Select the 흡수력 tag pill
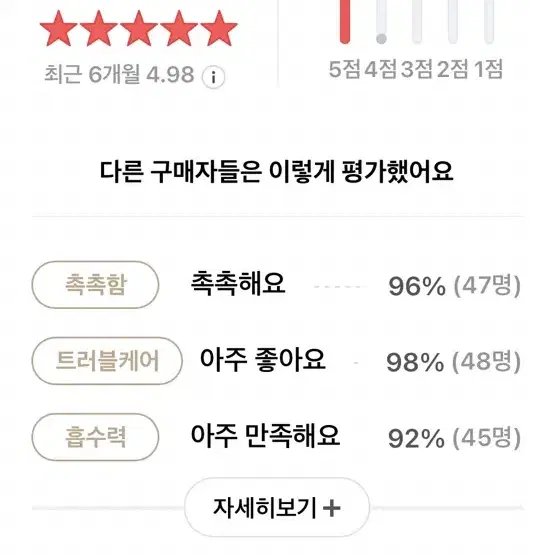 tap(95, 437)
